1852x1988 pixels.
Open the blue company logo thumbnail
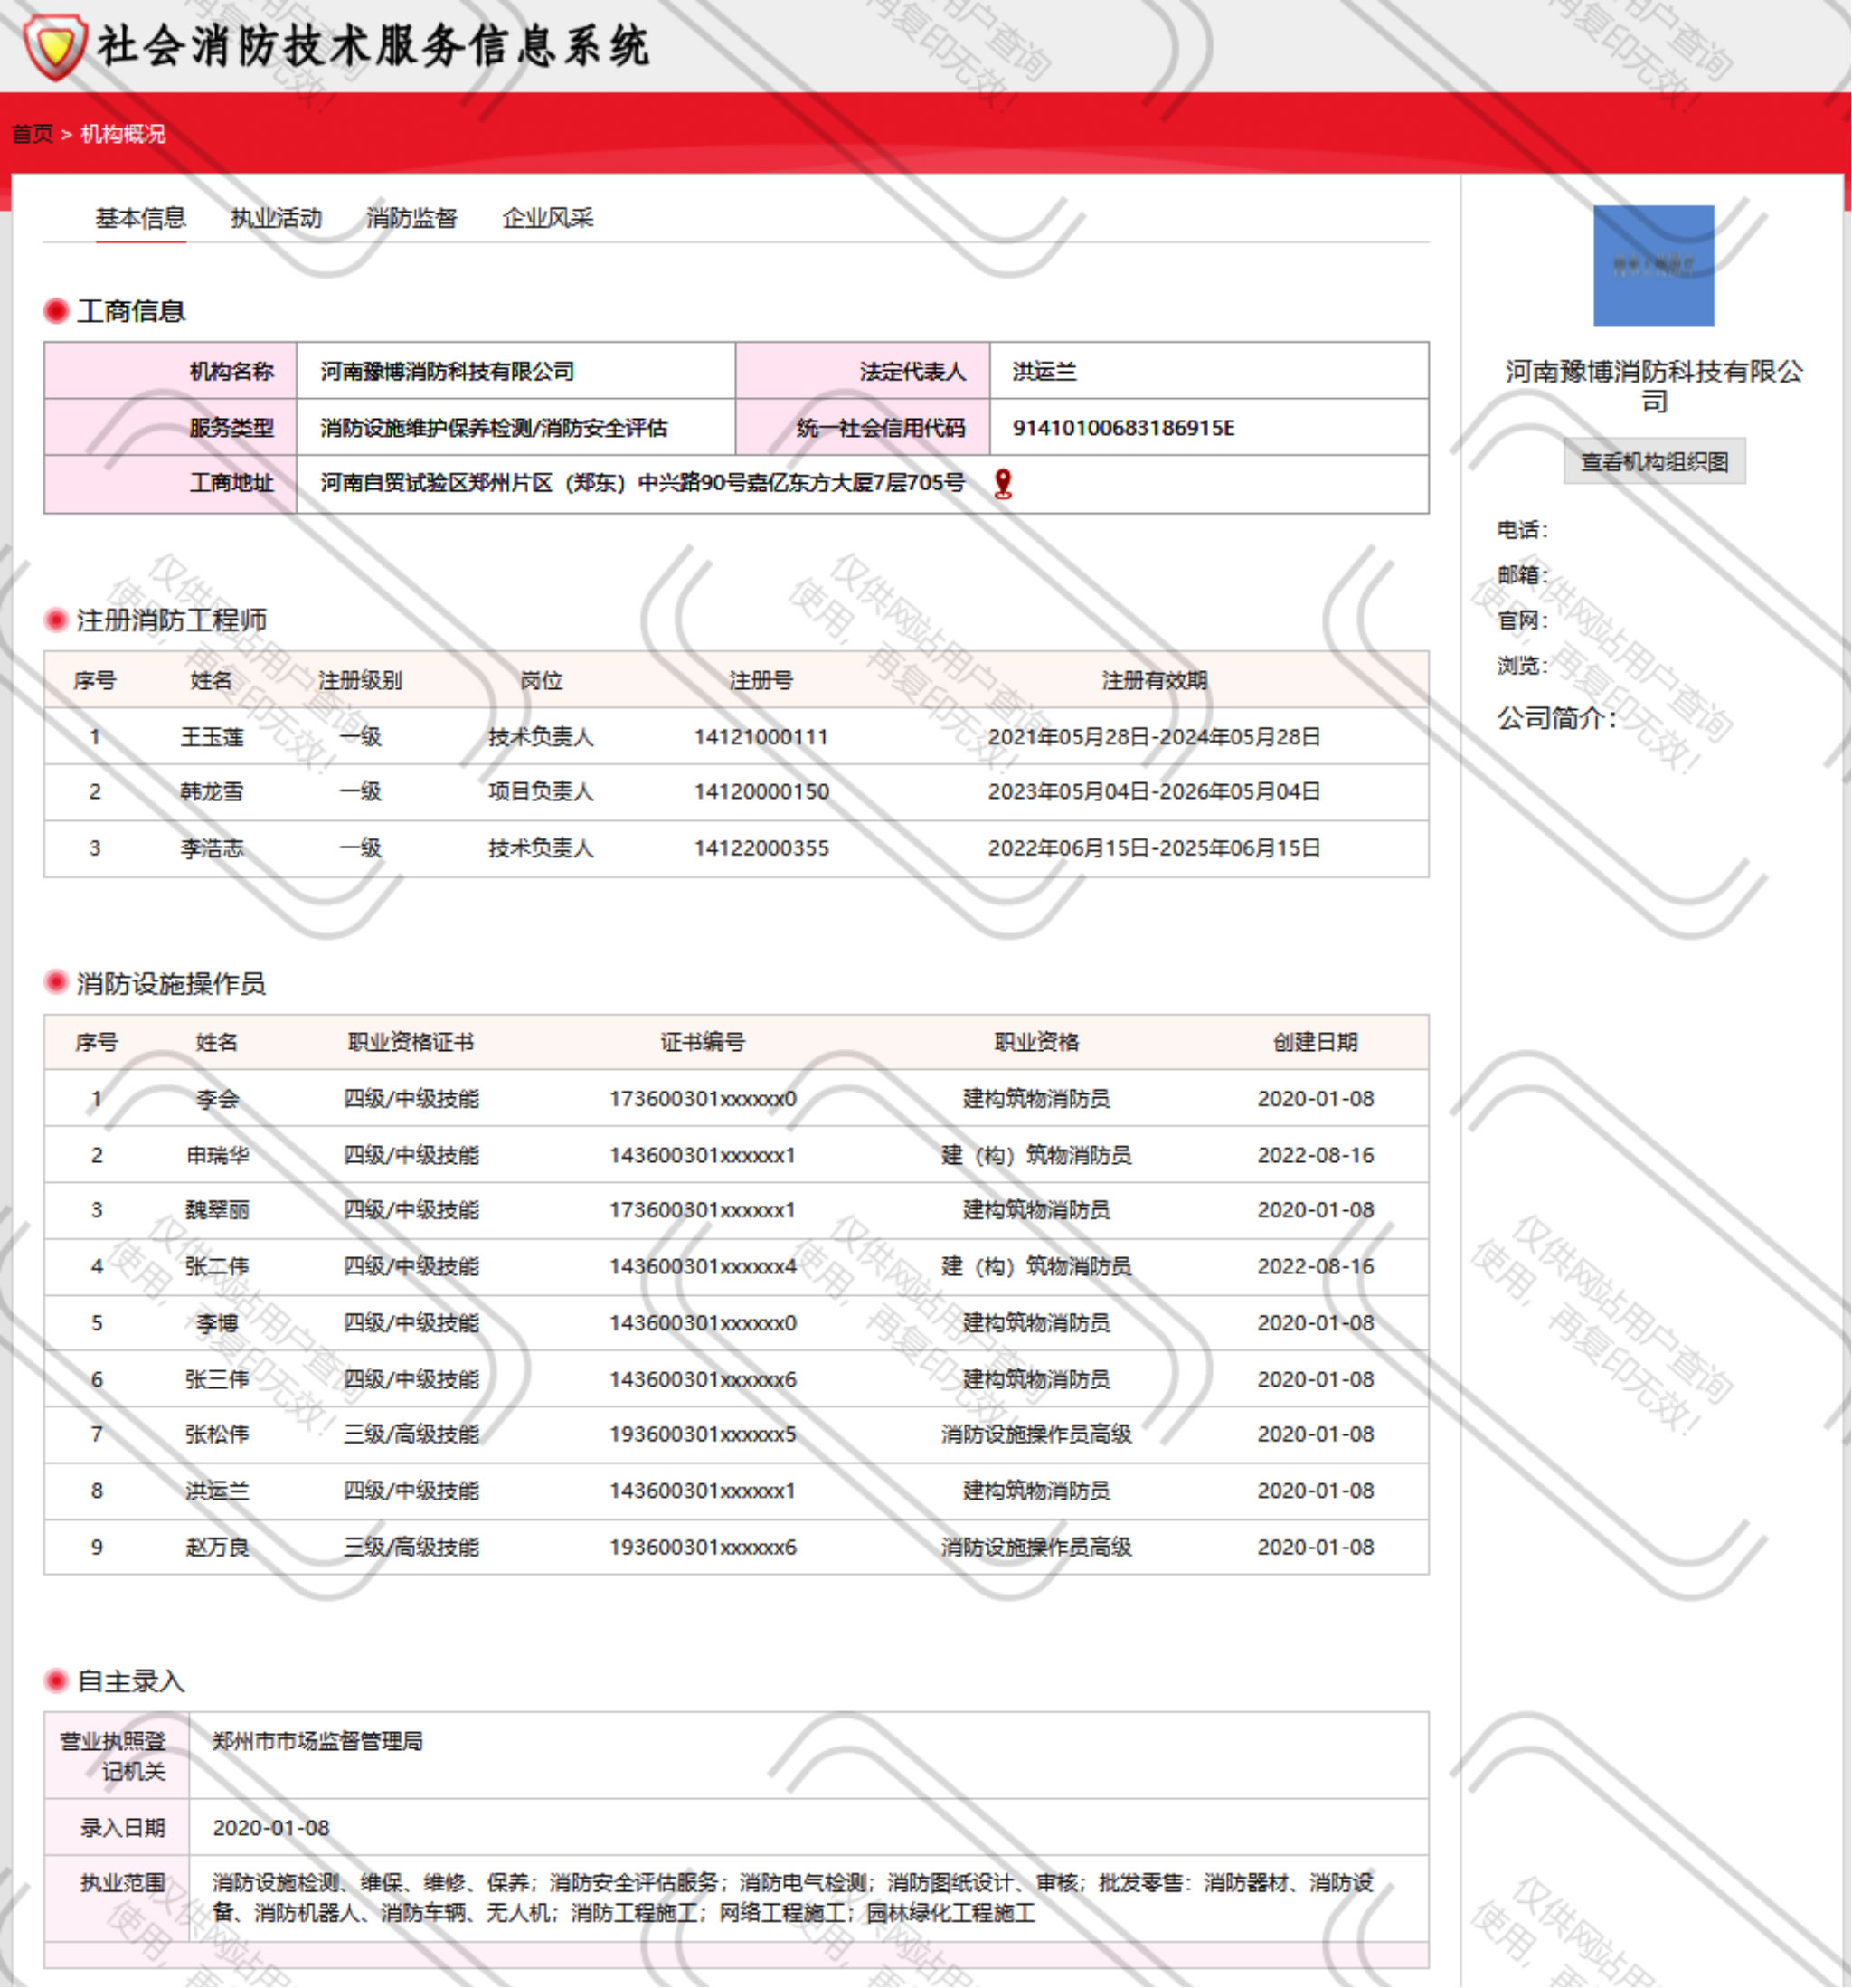1653,265
